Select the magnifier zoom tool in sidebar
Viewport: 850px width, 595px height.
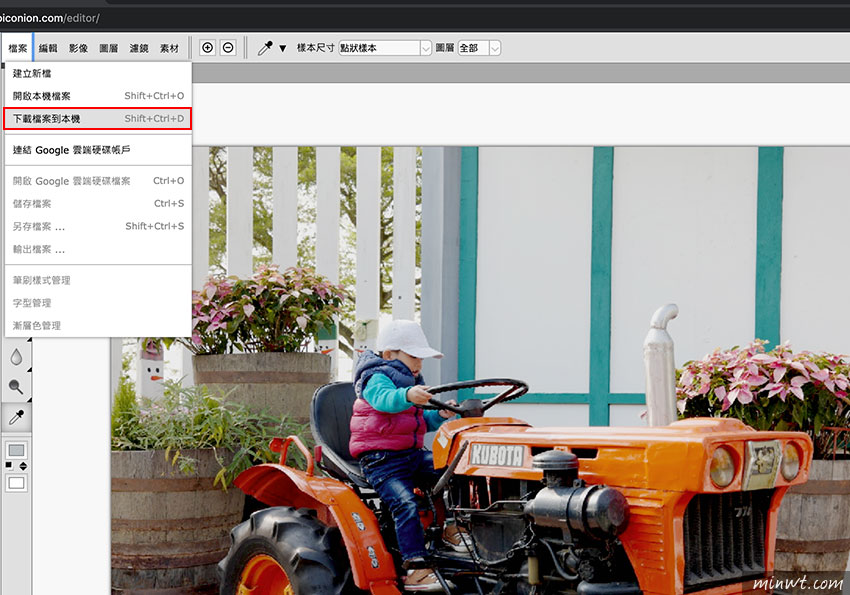16,386
